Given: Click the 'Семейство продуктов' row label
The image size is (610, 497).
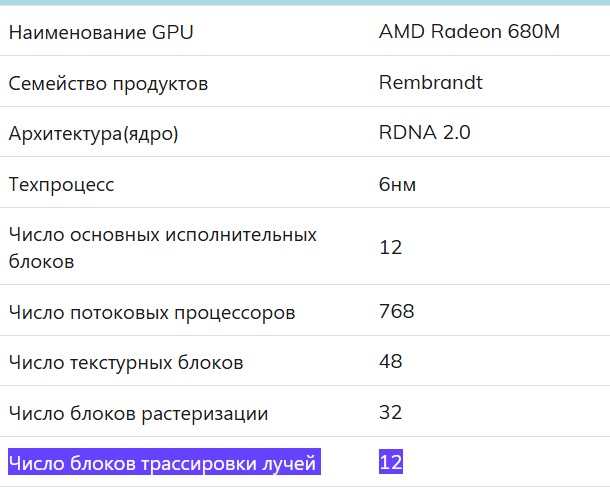Looking at the screenshot, I should [x=108, y=83].
